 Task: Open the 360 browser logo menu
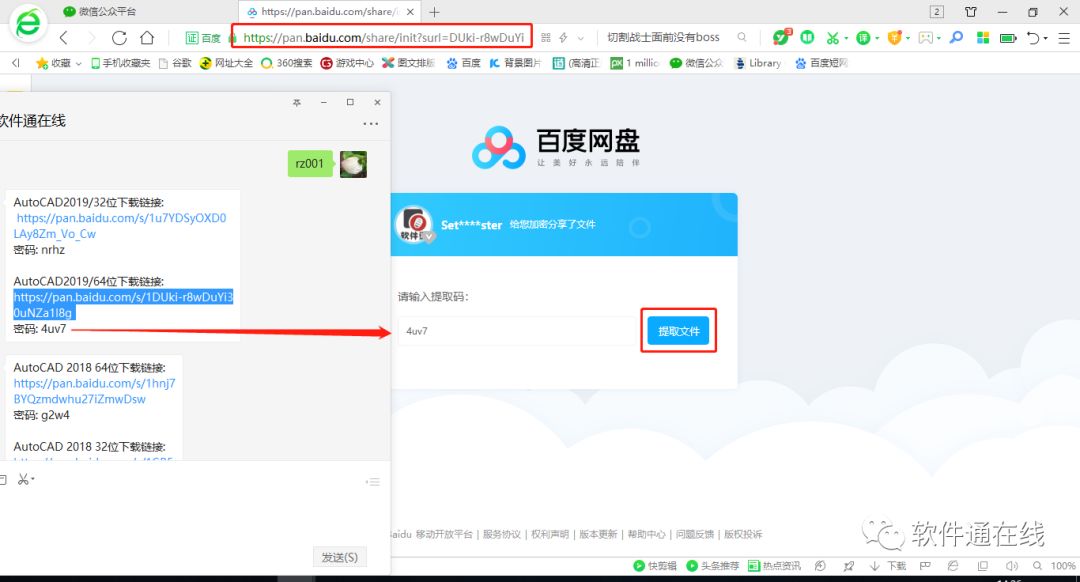coord(28,23)
